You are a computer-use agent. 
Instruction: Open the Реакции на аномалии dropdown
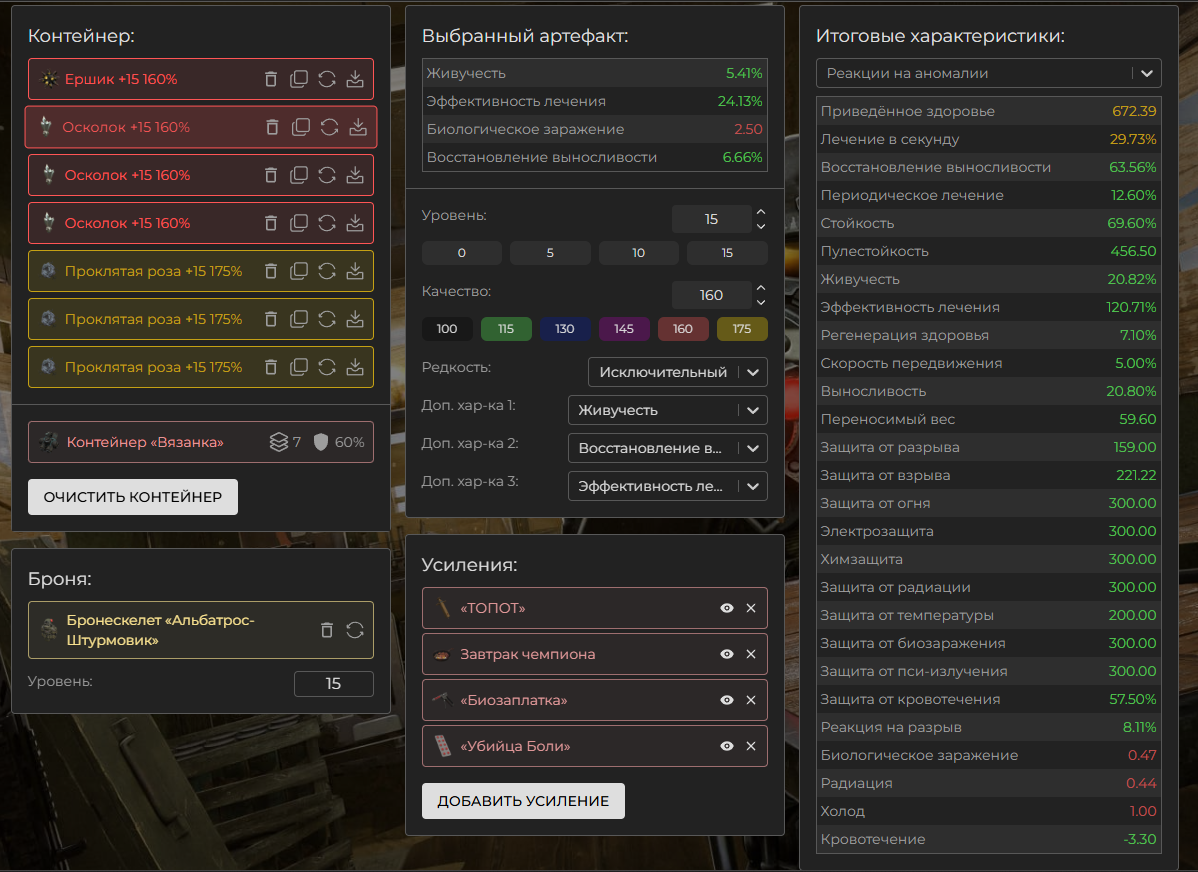point(988,73)
